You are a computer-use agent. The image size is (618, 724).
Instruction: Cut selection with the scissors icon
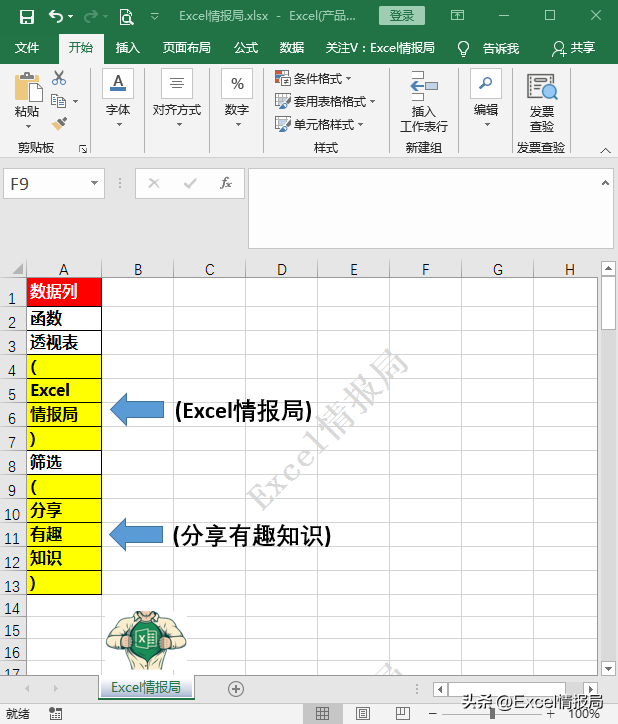pos(59,78)
